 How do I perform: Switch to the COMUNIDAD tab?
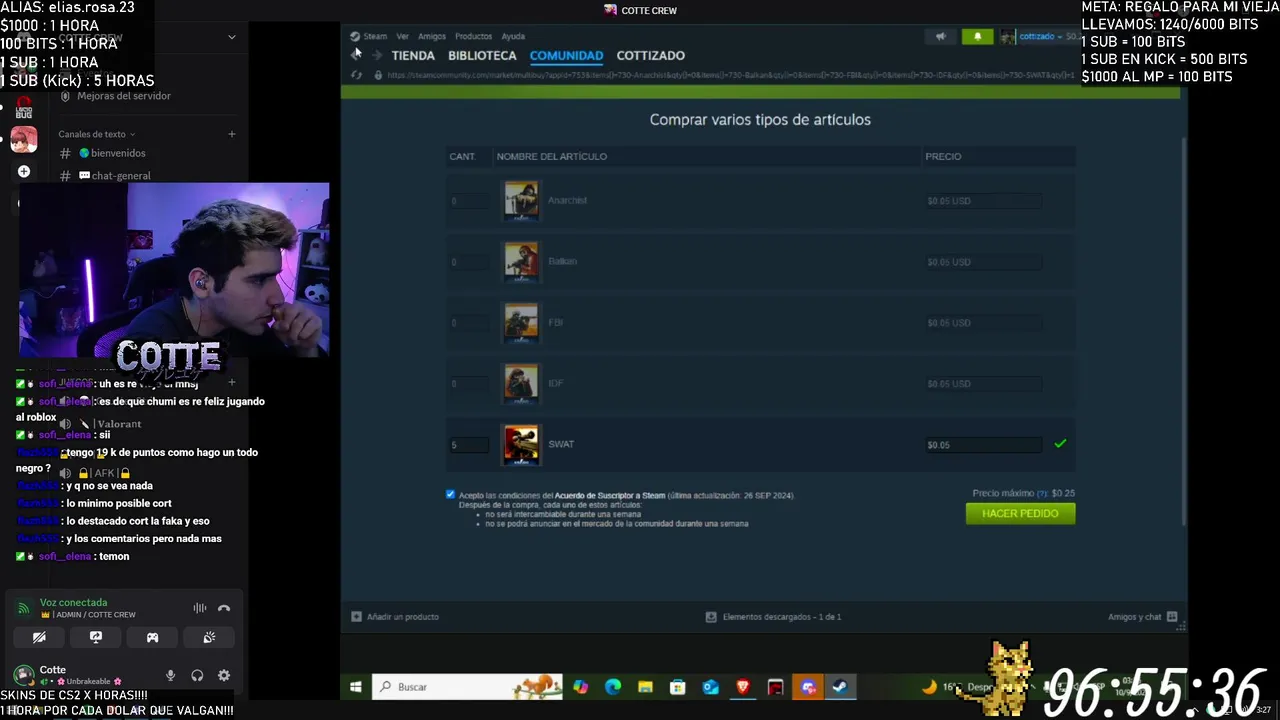[x=566, y=55]
